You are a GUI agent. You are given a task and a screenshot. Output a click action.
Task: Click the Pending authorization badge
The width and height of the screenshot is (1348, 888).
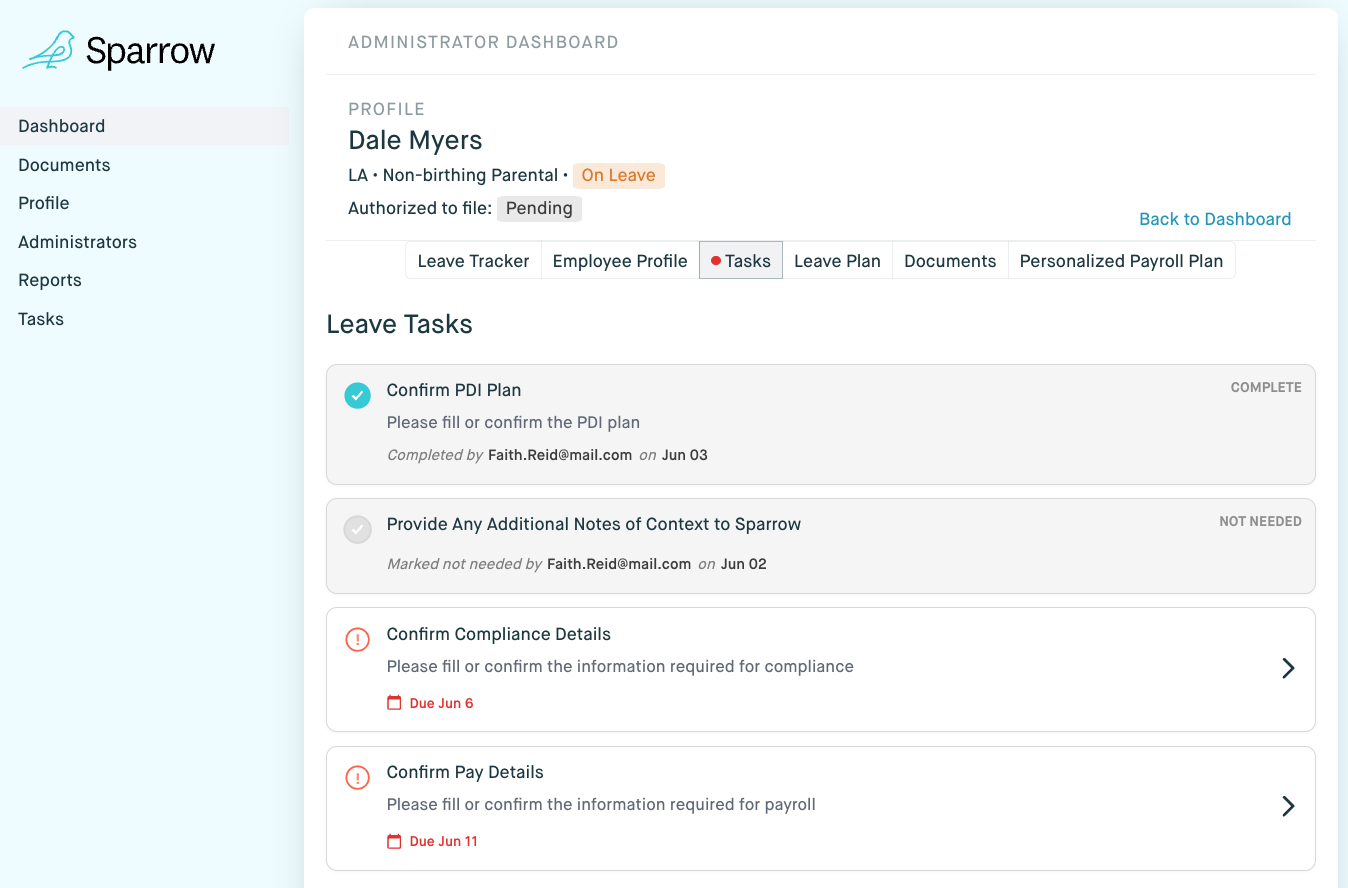[539, 209]
